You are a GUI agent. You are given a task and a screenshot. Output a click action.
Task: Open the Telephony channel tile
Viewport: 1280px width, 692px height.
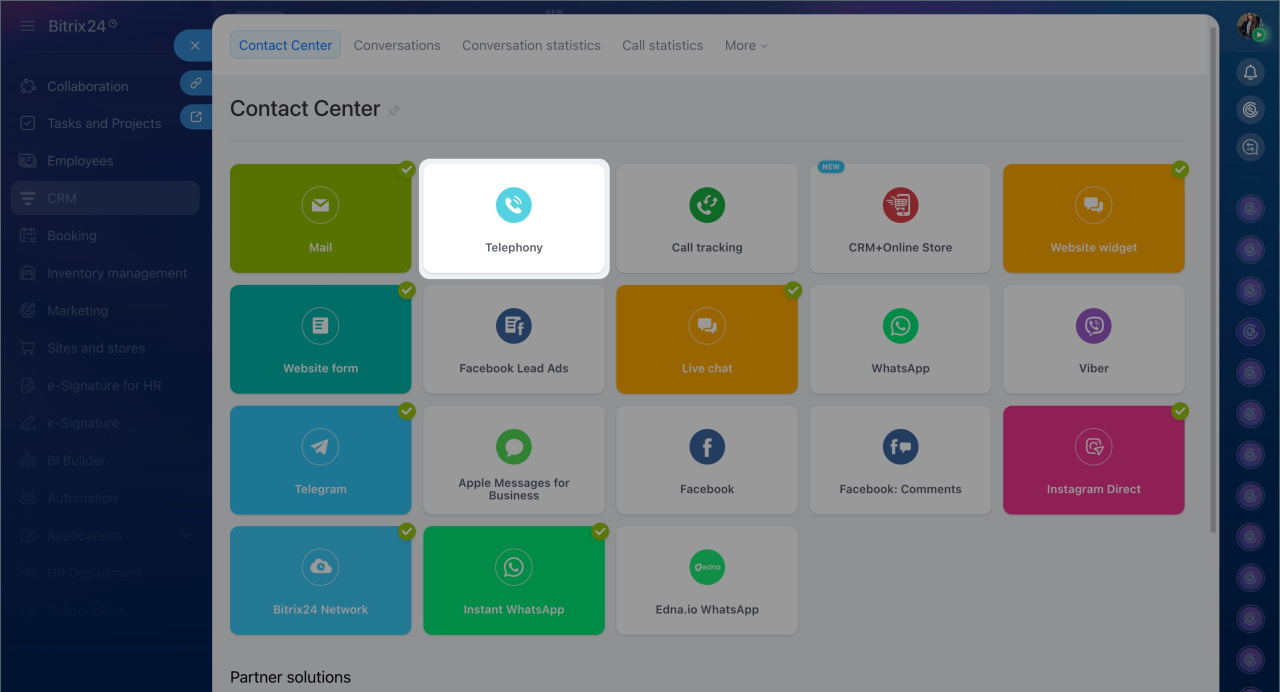514,218
